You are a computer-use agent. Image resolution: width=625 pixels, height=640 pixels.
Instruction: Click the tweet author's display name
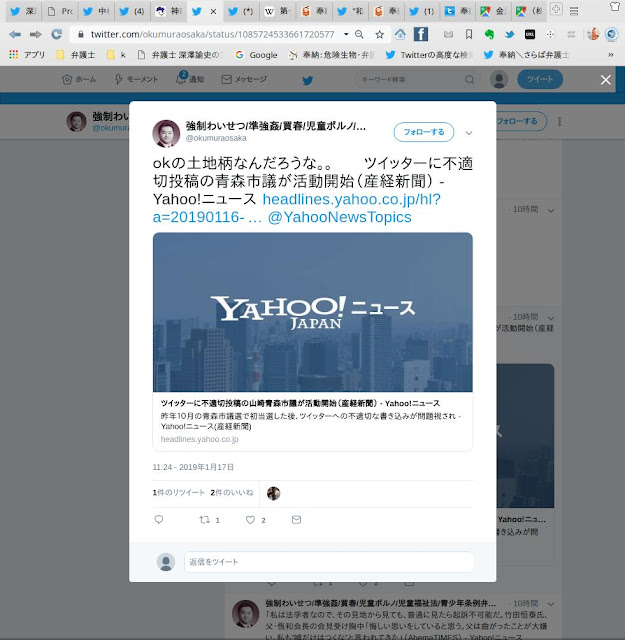tap(276, 126)
